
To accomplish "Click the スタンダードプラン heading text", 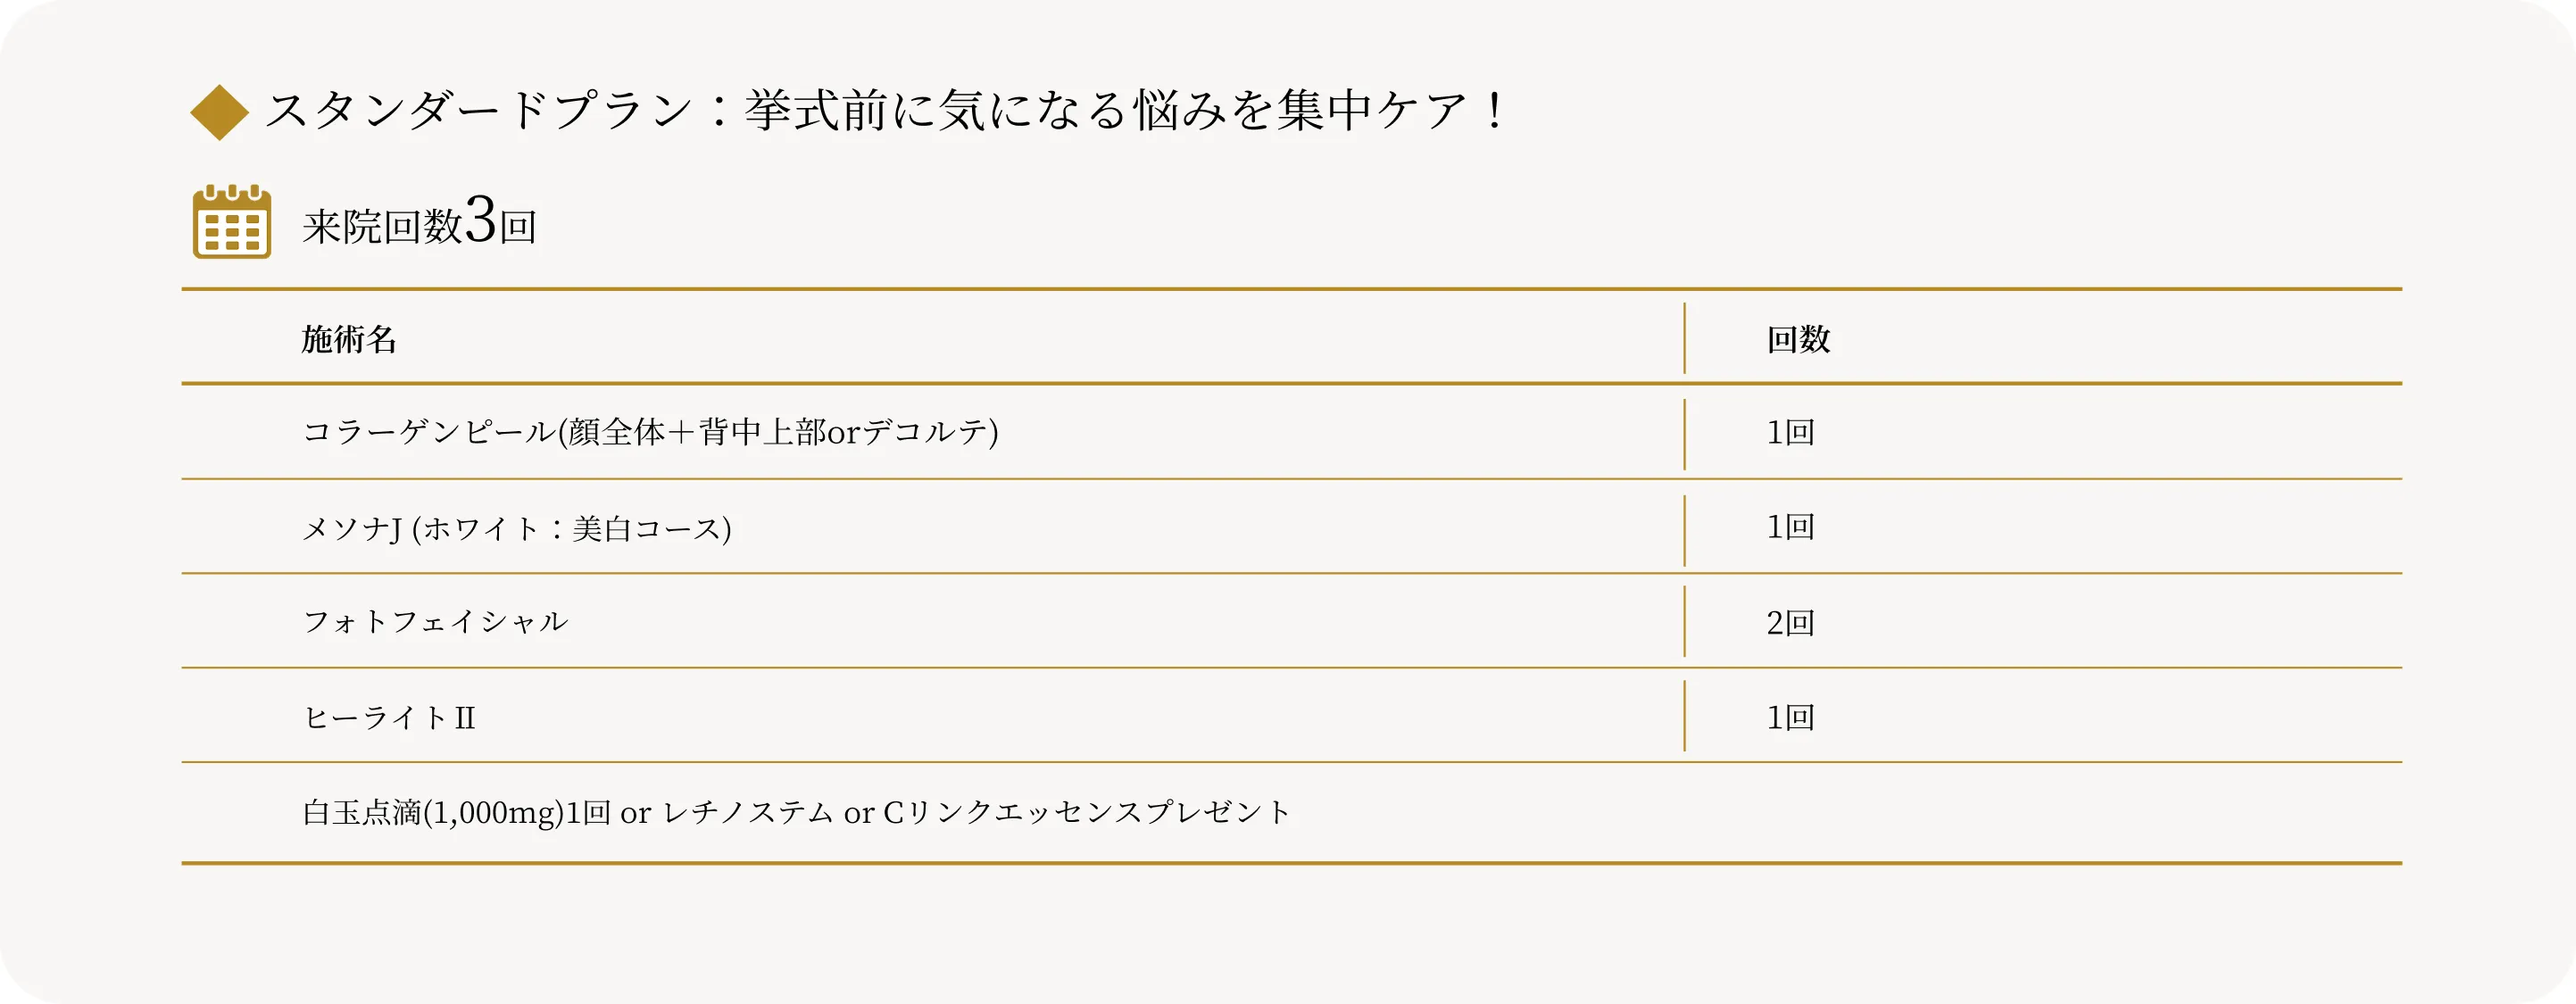I will [x=478, y=110].
